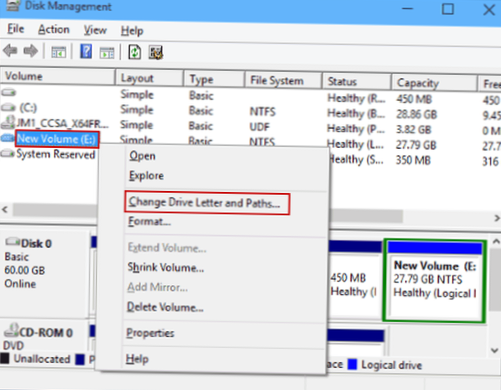Sort by the Volume column header
The height and width of the screenshot is (390, 501).
58,76
